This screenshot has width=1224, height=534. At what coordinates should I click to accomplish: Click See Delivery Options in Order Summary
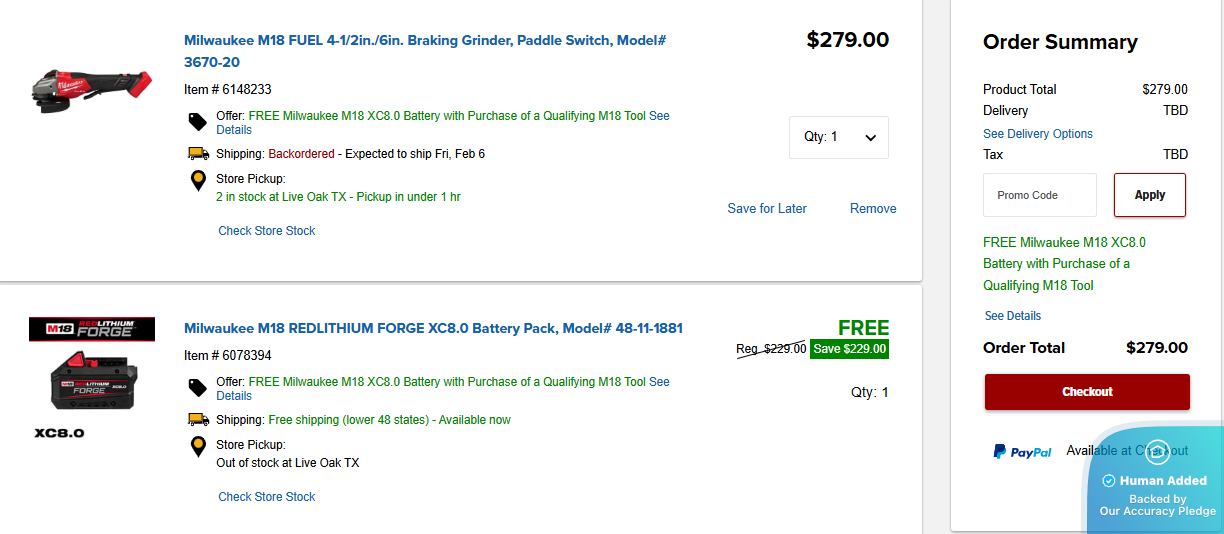1038,134
